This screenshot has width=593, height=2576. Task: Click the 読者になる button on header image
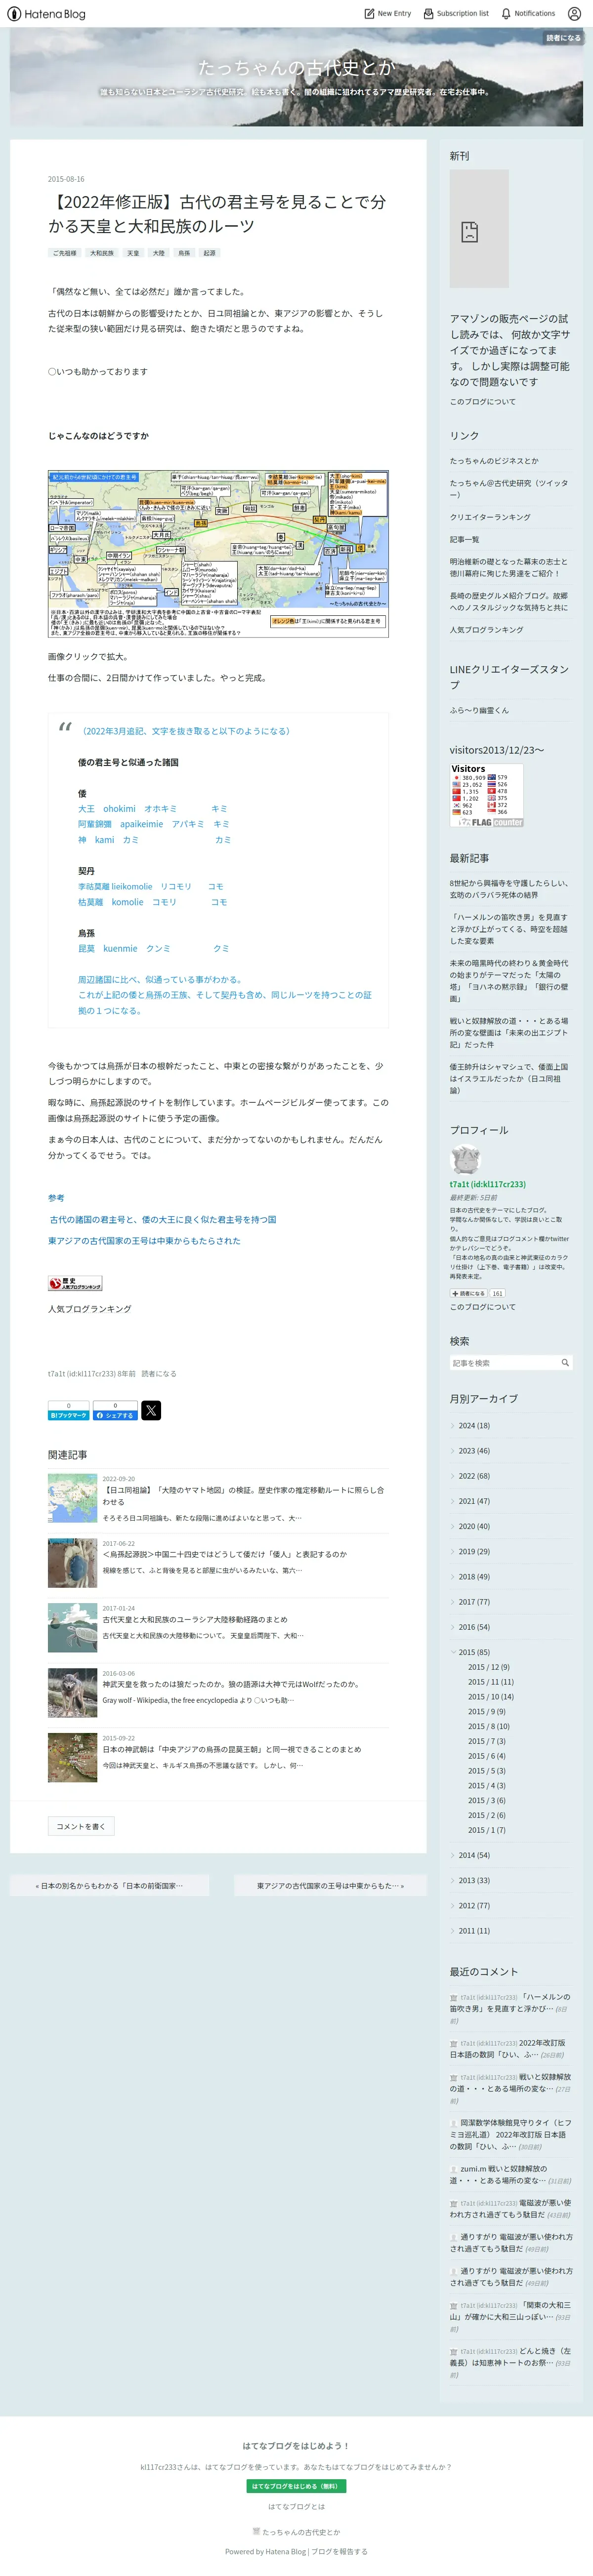(x=563, y=38)
